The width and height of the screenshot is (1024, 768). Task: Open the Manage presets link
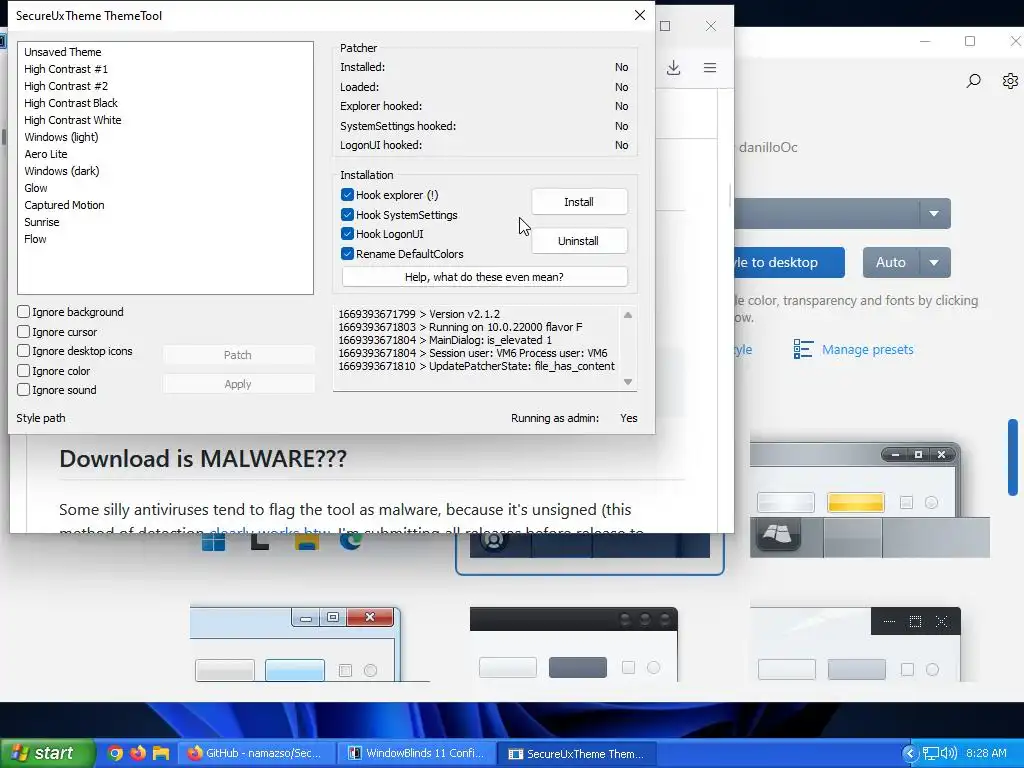pos(867,349)
